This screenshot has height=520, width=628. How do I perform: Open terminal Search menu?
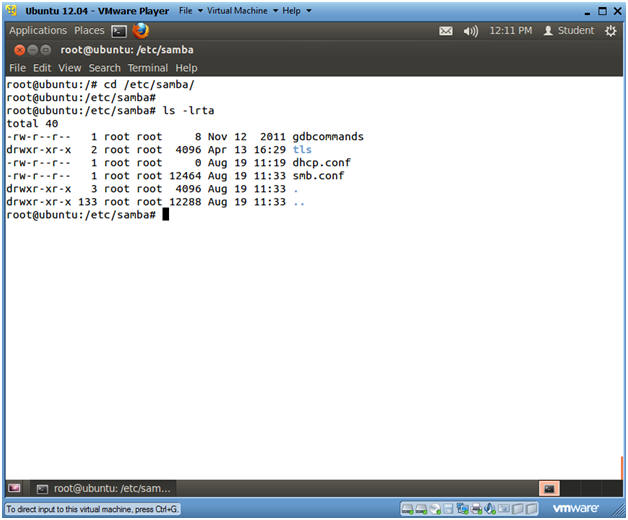point(105,68)
